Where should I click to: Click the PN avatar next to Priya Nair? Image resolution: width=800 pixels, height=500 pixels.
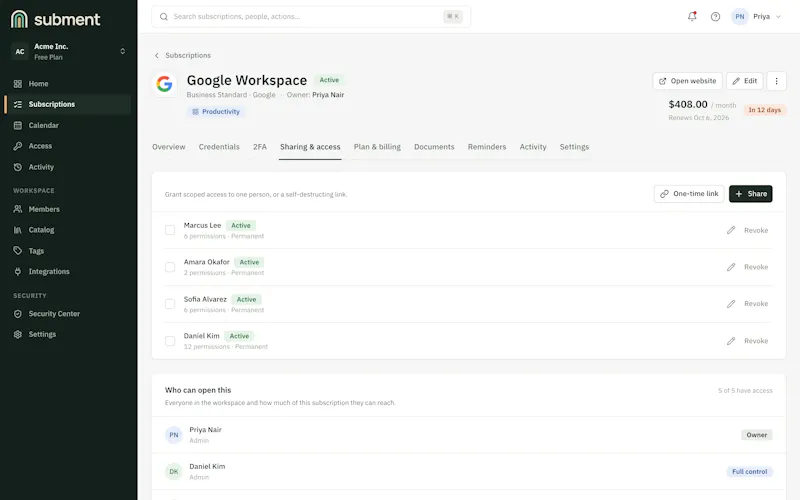click(173, 435)
